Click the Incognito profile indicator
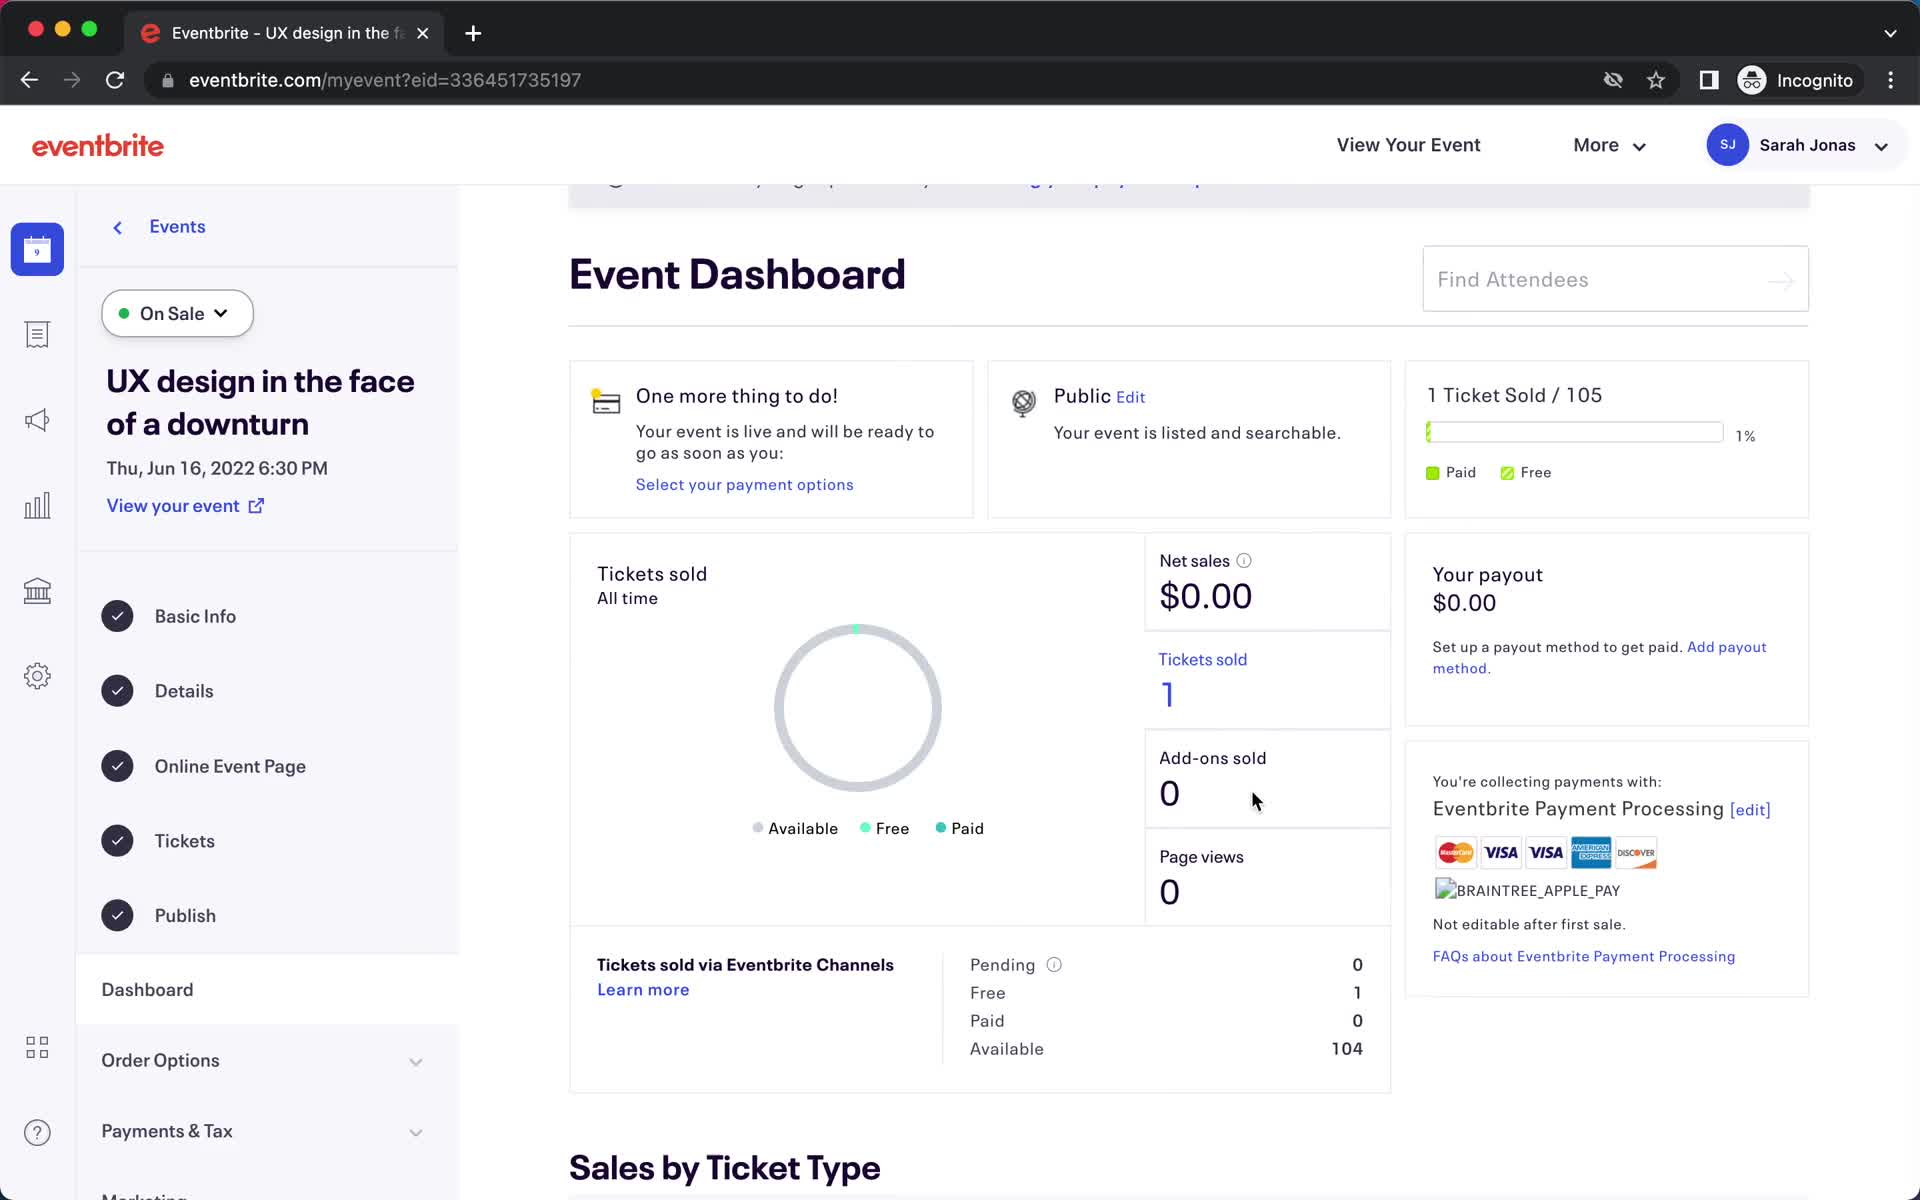The image size is (1920, 1200). [1798, 80]
